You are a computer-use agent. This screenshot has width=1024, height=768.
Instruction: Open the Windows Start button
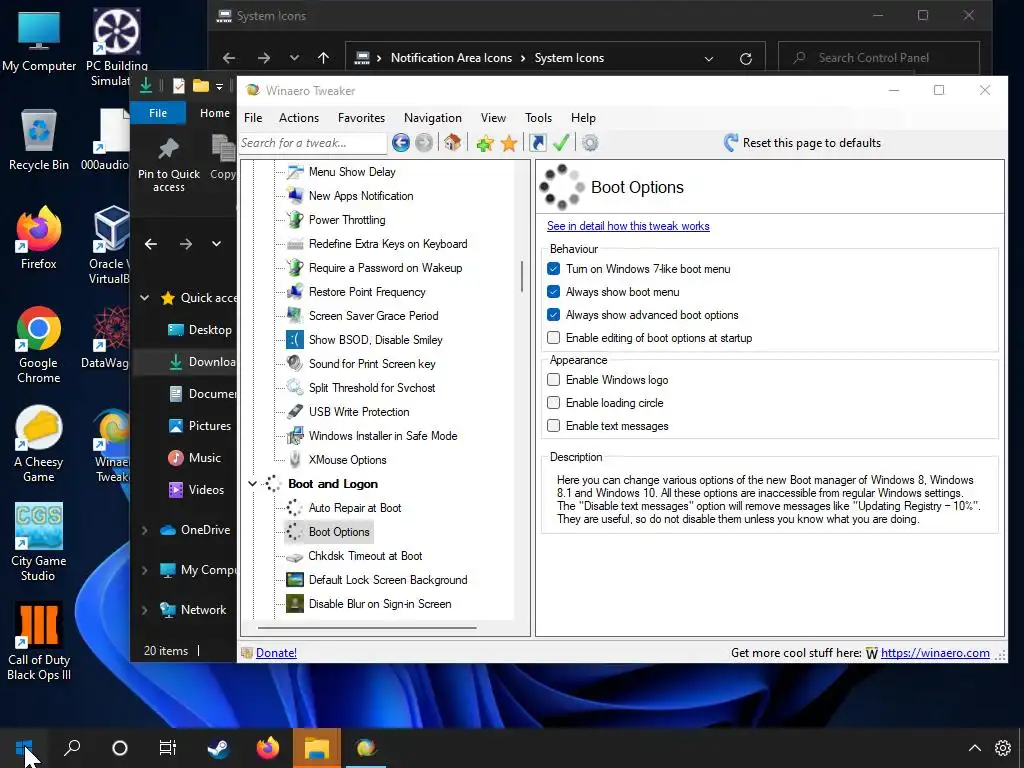tap(24, 748)
